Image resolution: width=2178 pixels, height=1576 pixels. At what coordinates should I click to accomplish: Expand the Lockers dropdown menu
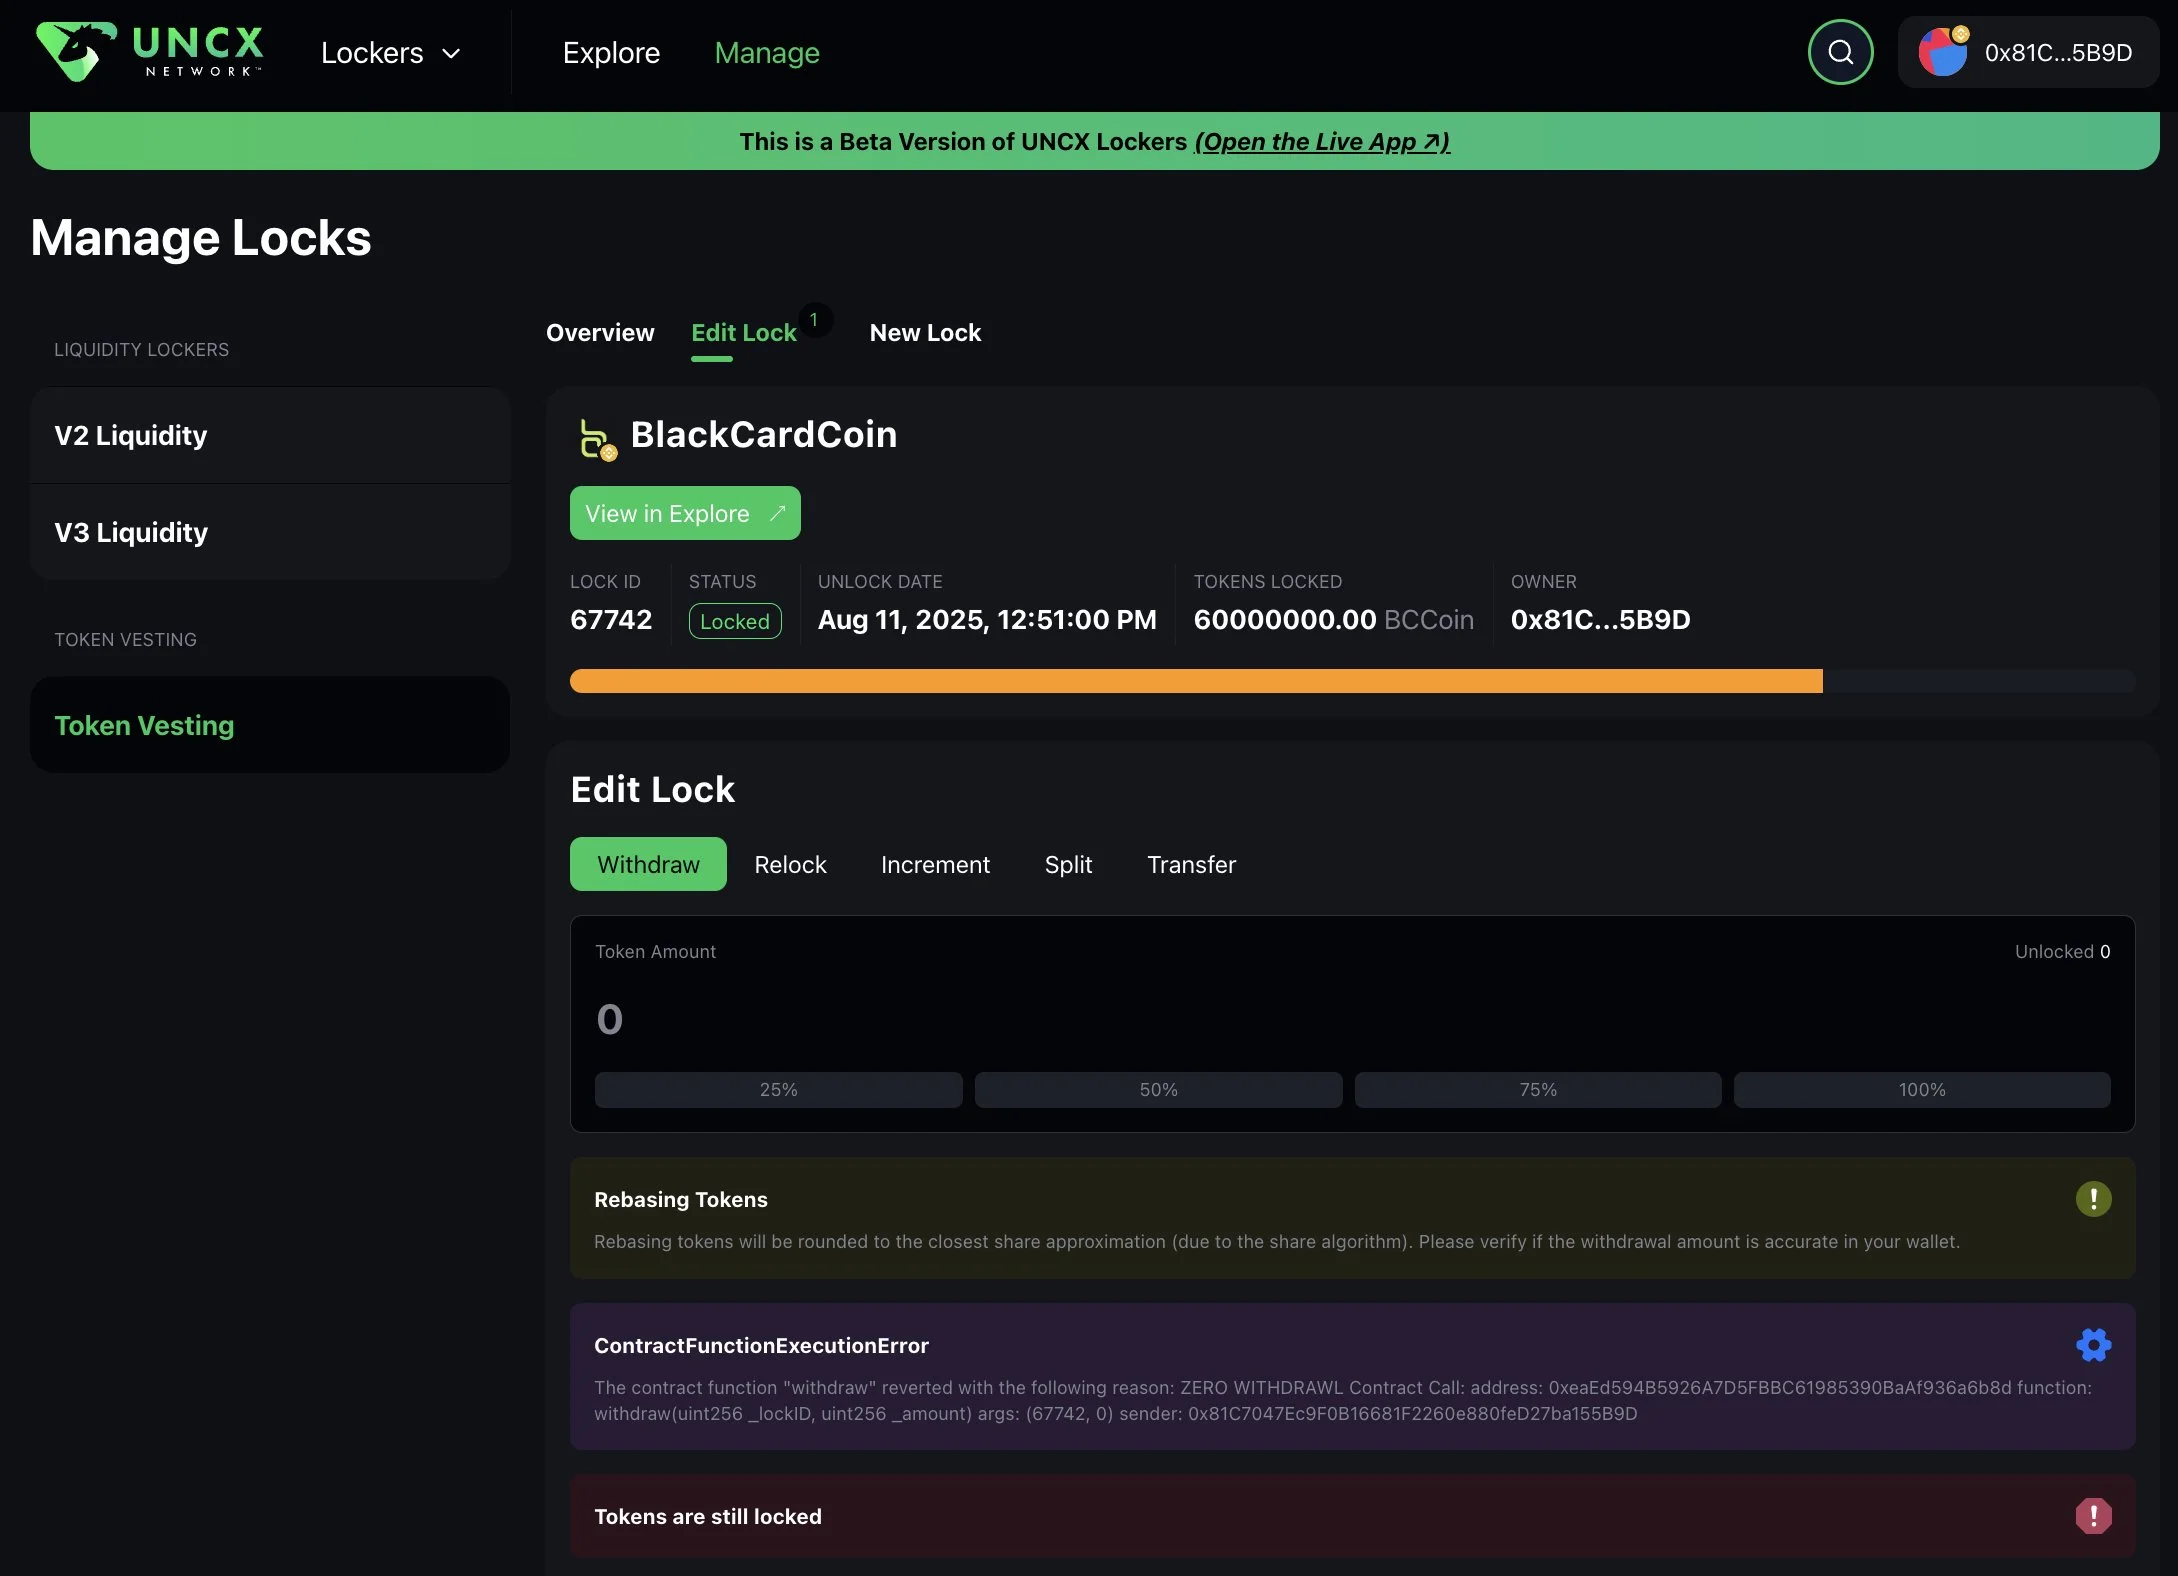[x=391, y=53]
